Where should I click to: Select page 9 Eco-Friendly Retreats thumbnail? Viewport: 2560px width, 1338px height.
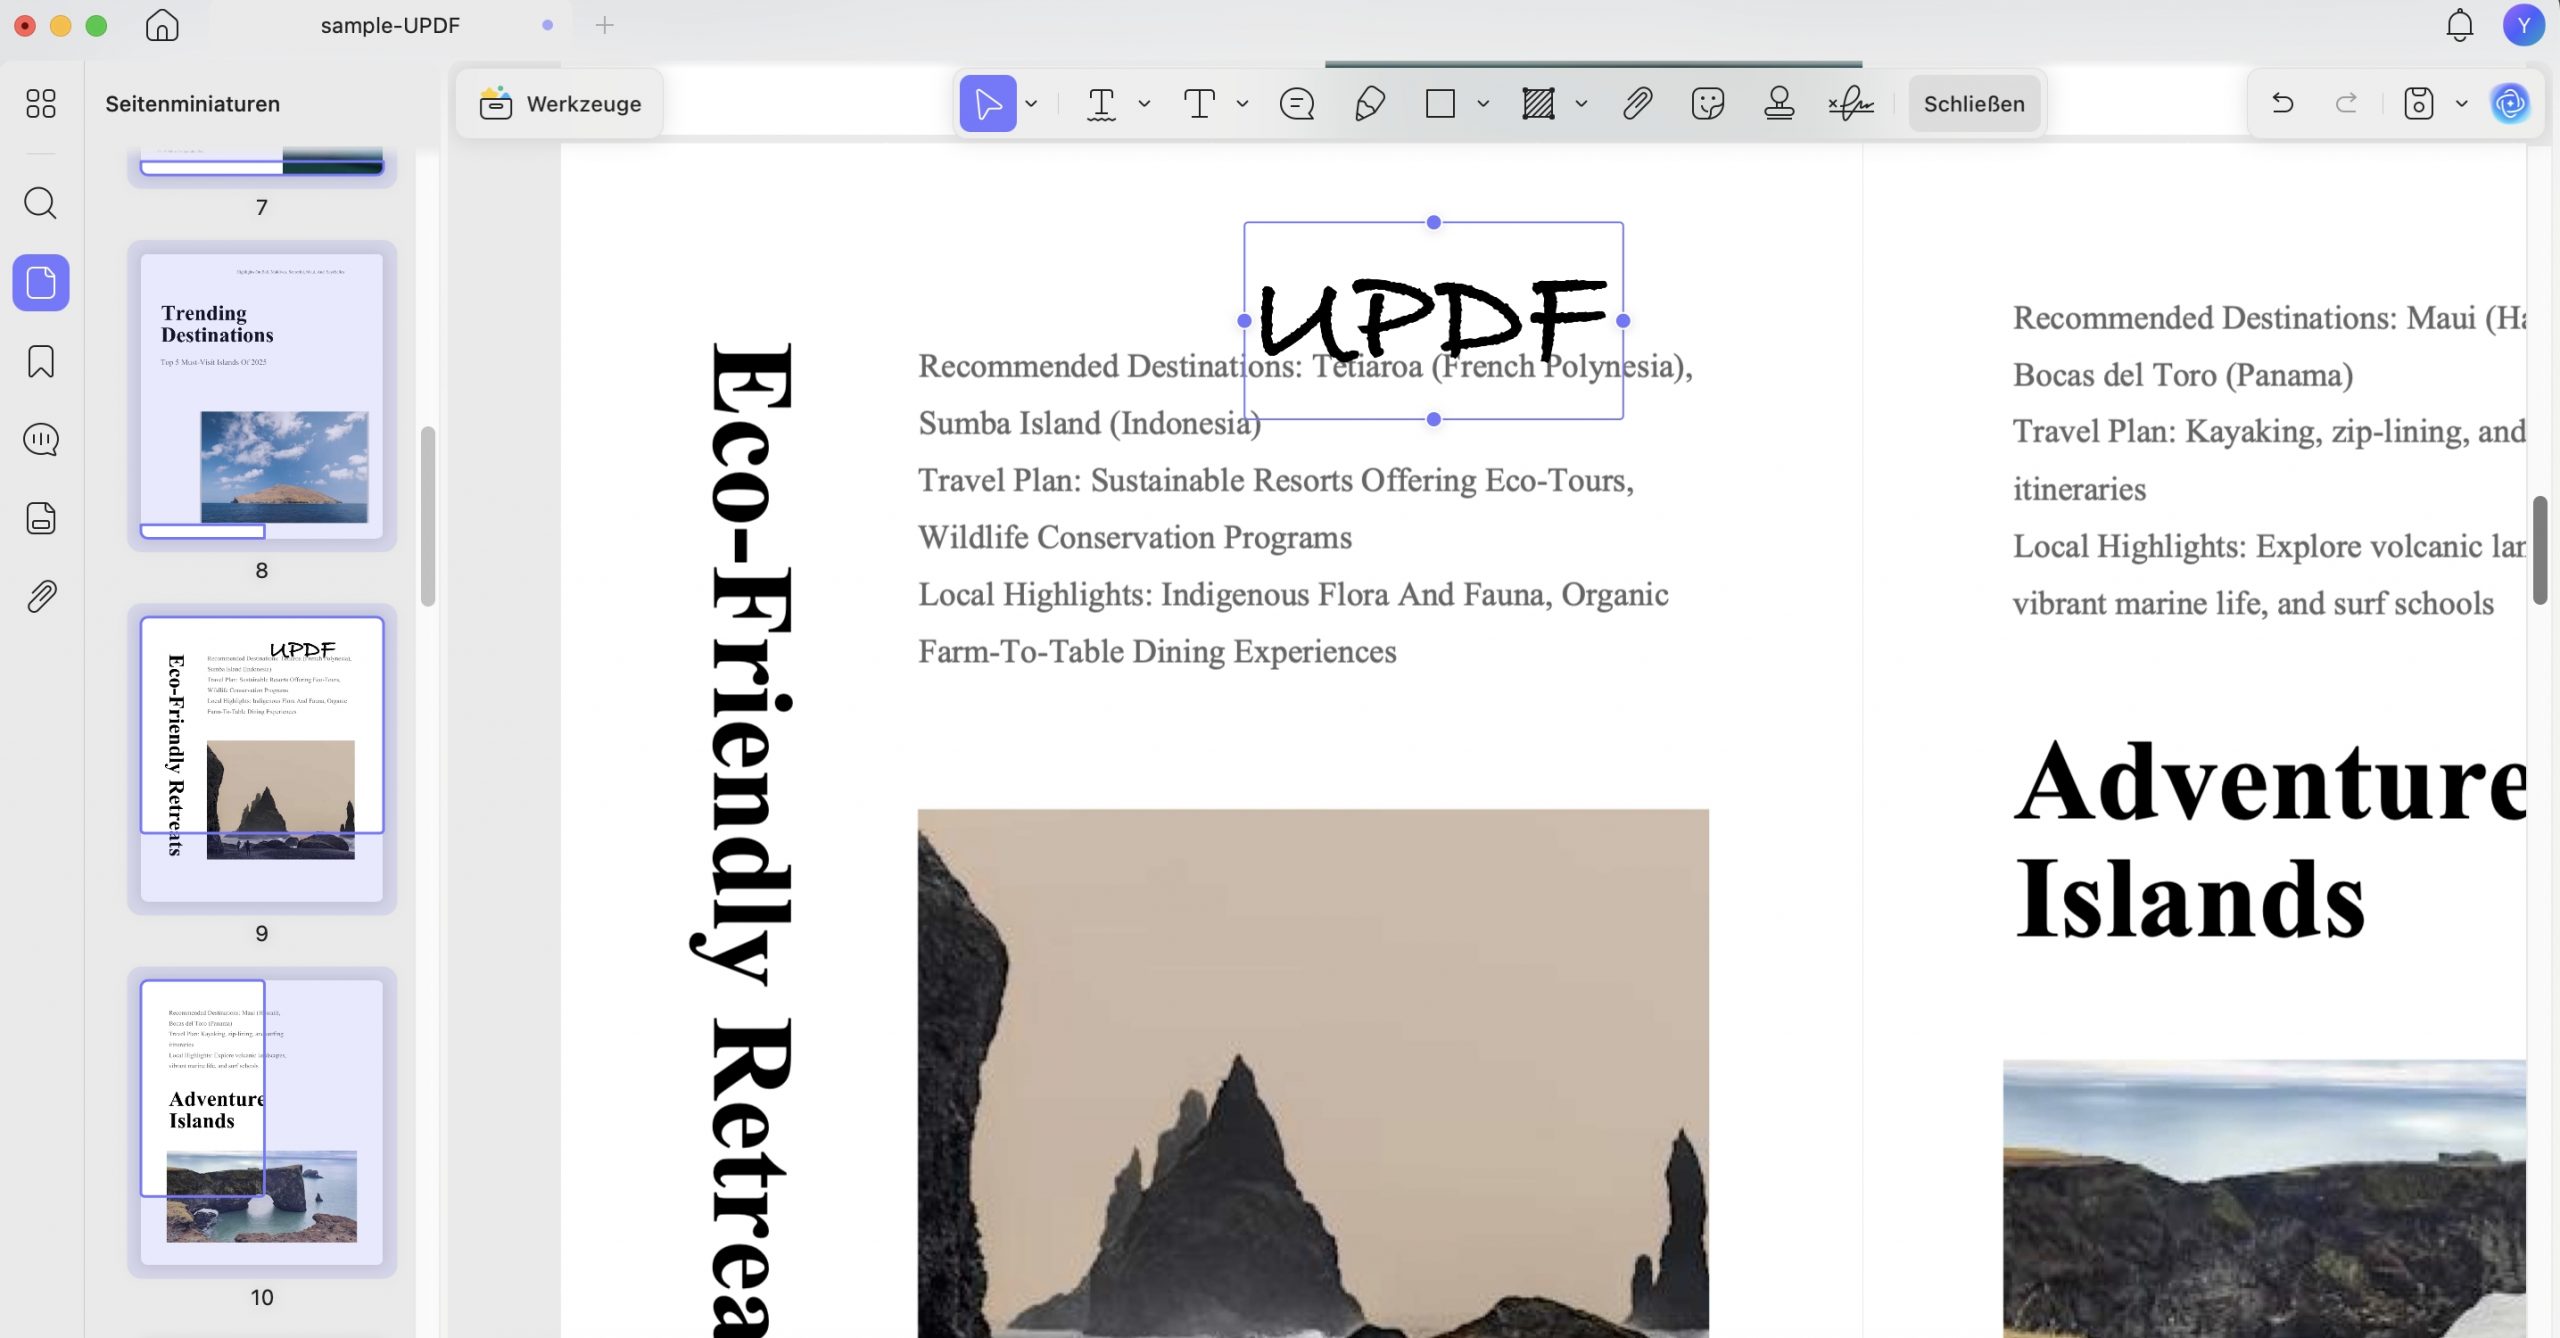click(262, 759)
